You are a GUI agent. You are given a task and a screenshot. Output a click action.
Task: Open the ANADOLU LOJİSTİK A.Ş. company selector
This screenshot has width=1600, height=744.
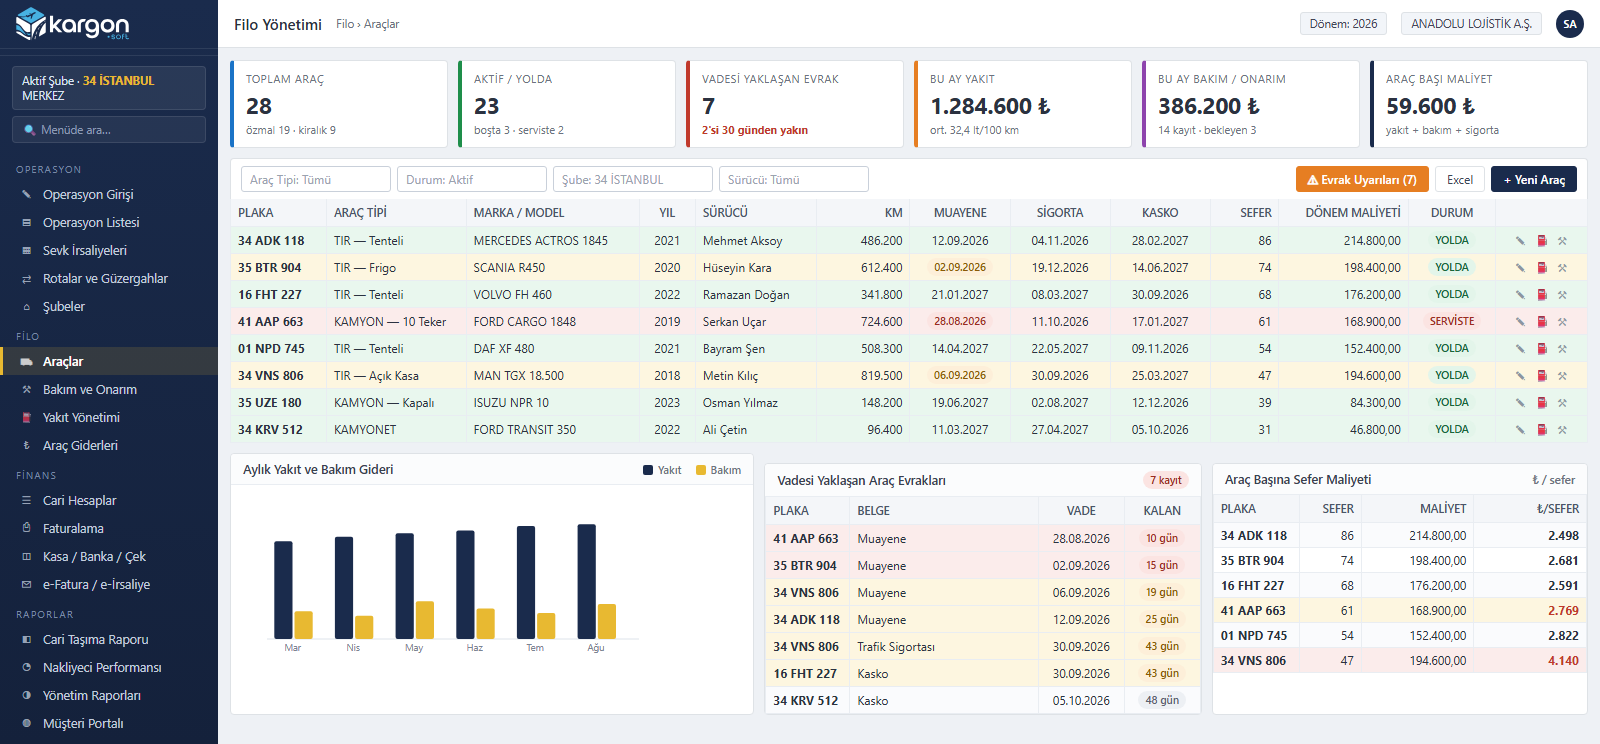(x=1471, y=24)
